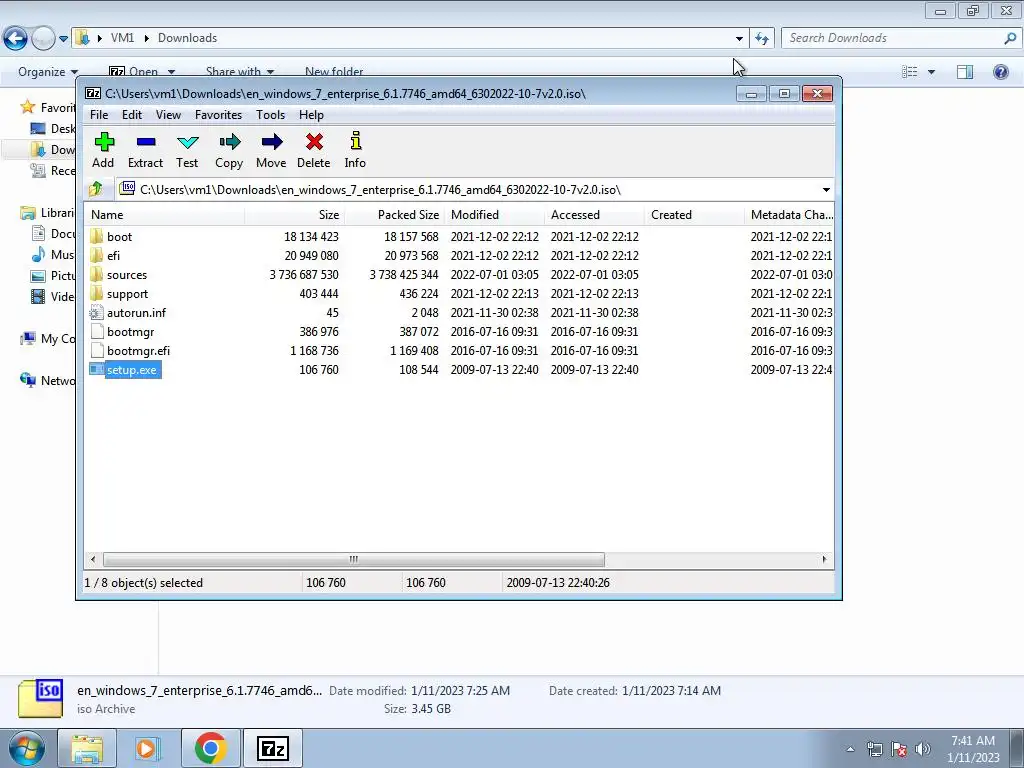The width and height of the screenshot is (1024, 768).
Task: Open the Organize dropdown in Explorer
Action: click(48, 72)
